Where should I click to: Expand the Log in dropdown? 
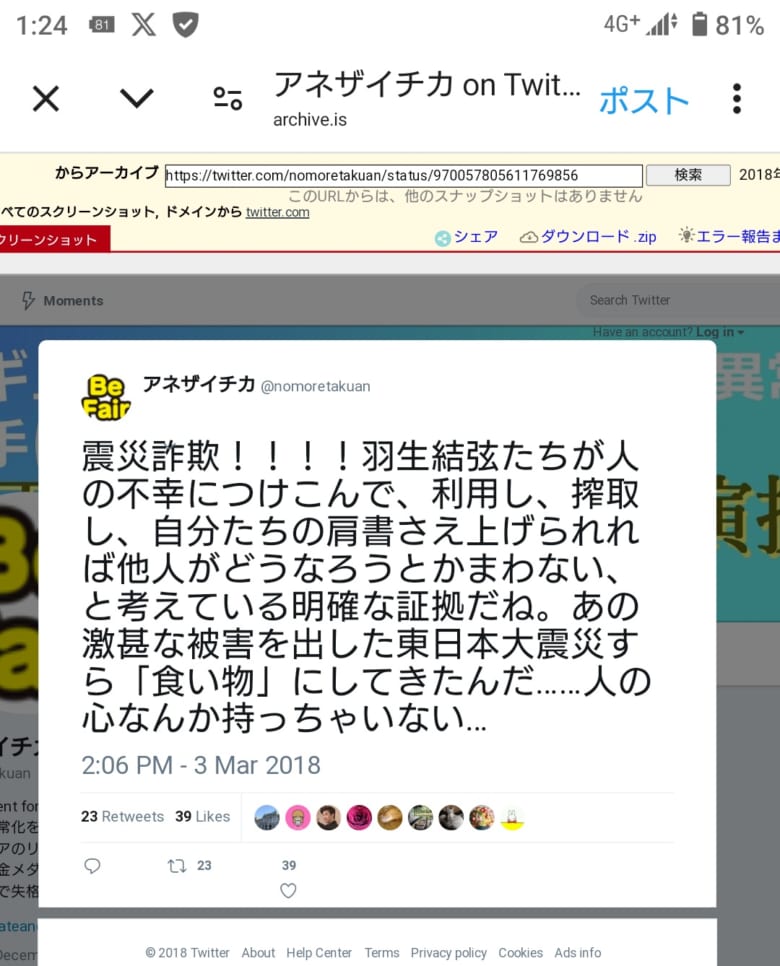click(x=720, y=332)
